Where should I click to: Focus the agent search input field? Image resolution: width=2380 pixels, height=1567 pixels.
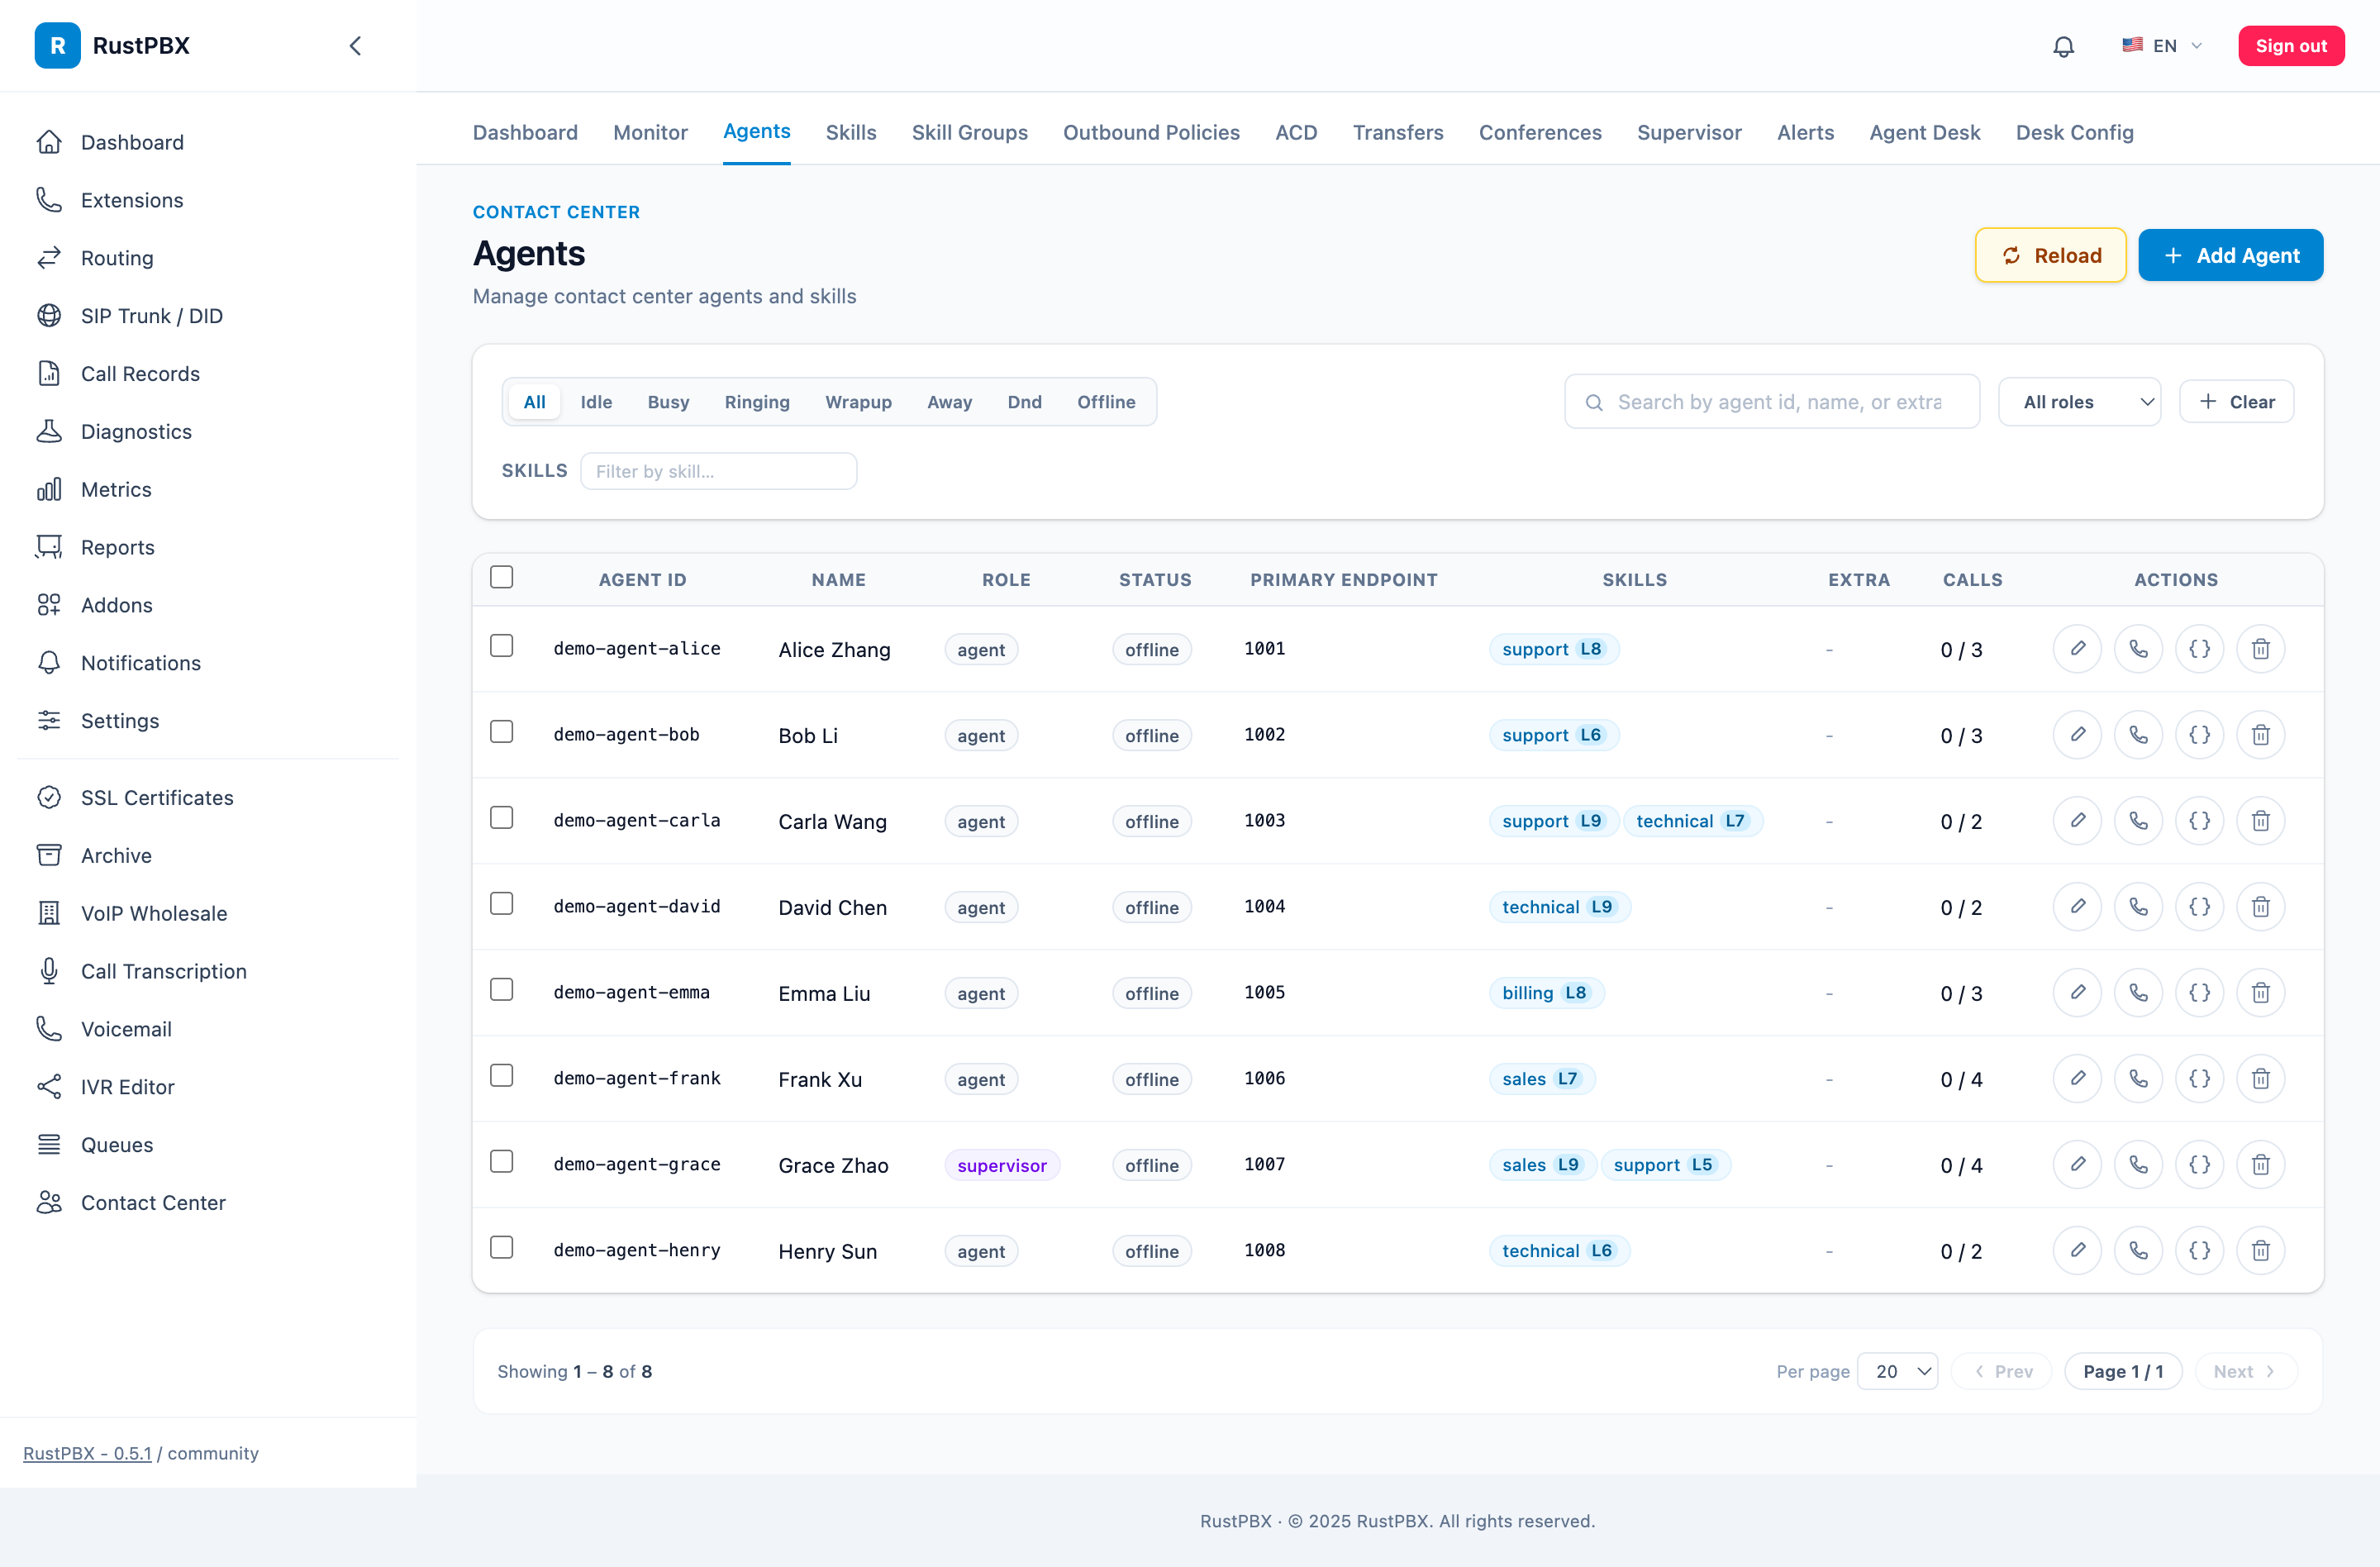click(1772, 402)
